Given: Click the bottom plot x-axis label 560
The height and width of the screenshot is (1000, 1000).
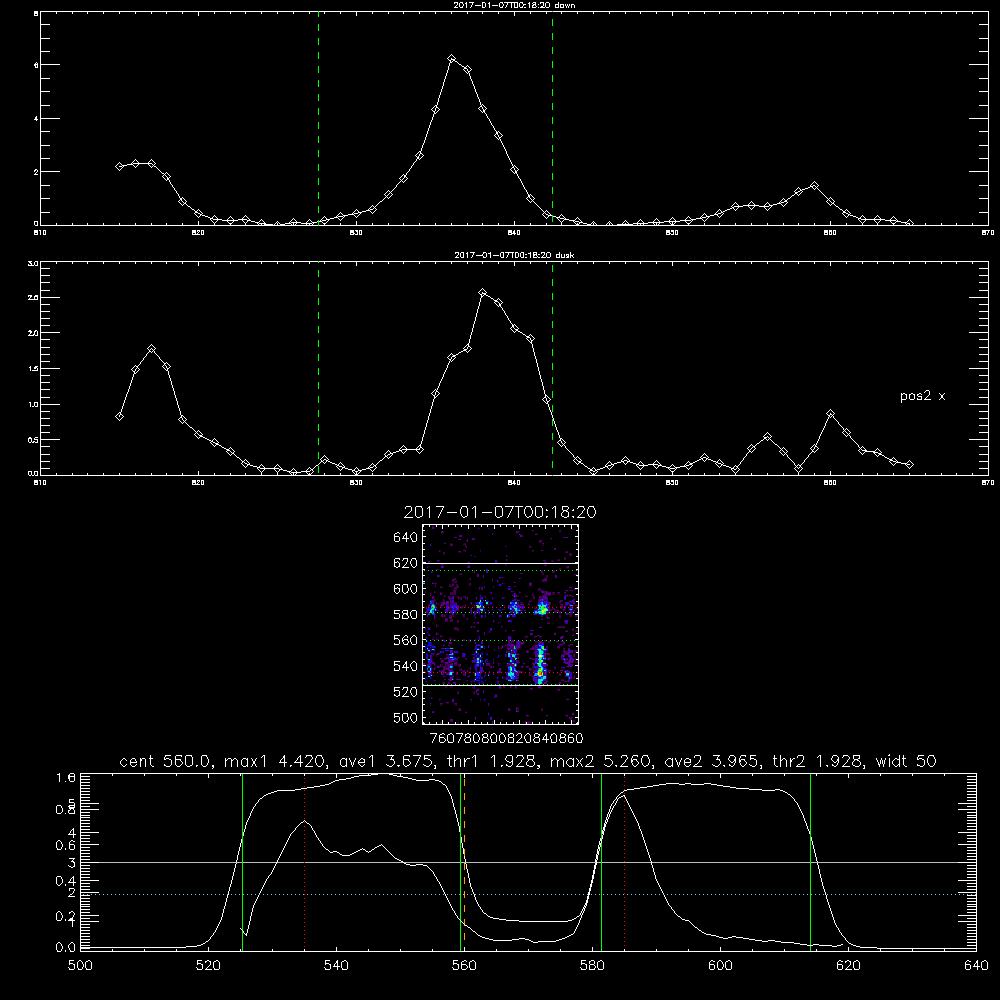Looking at the screenshot, I should coord(464,966).
